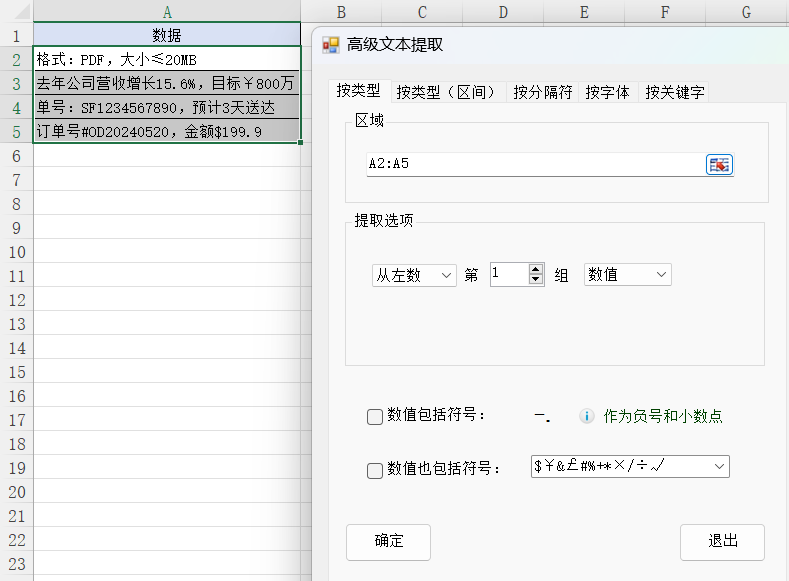The height and width of the screenshot is (581, 789).
Task: Click the dialog title icon beside 高级文本提取
Action: tap(331, 45)
